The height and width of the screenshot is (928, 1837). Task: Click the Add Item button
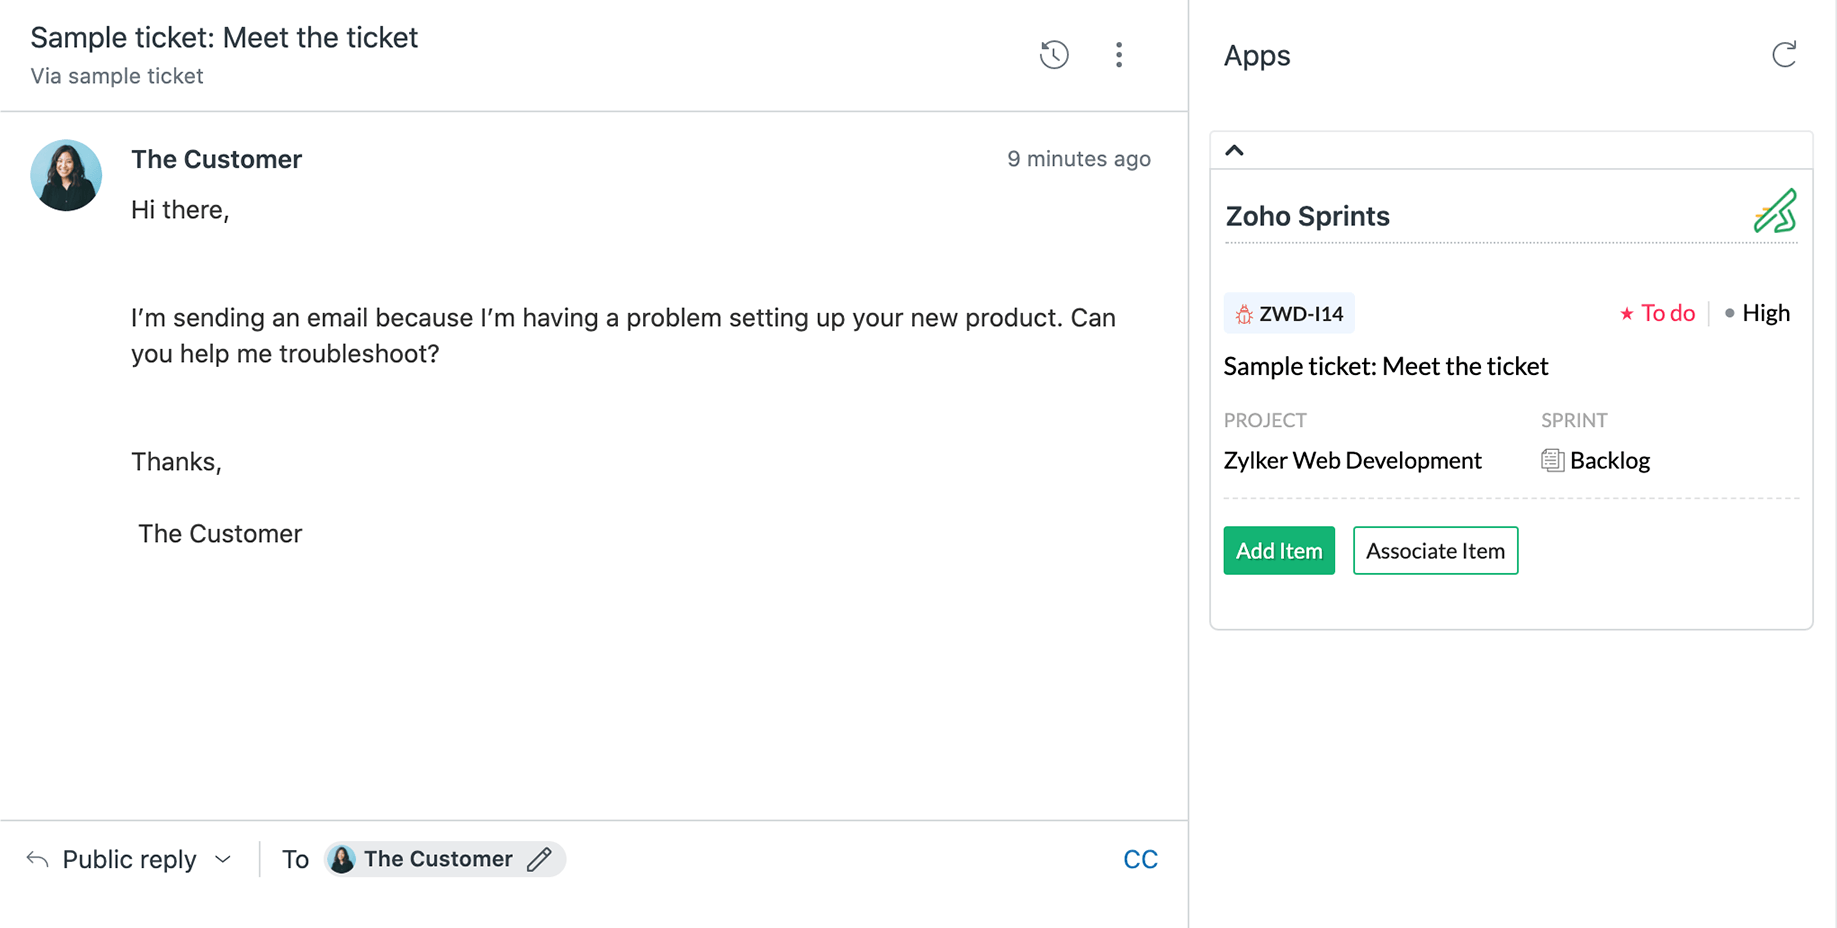point(1279,551)
